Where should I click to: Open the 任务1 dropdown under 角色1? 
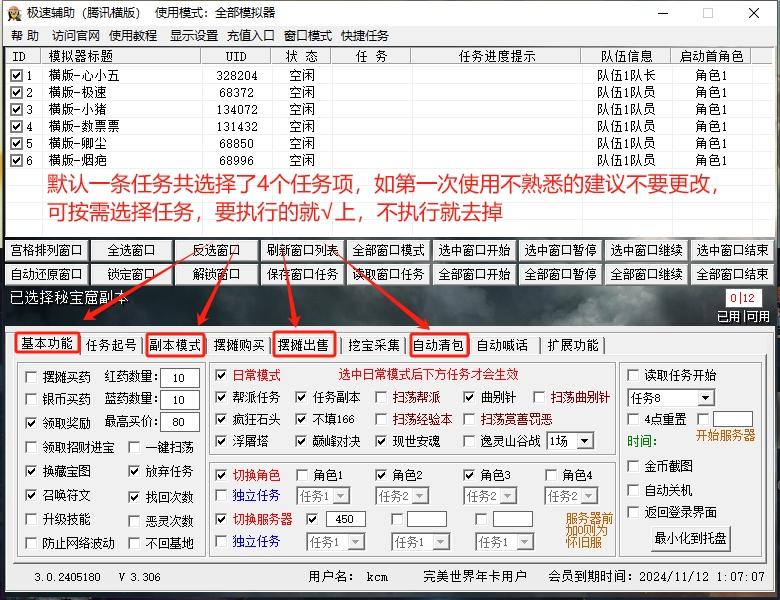[x=341, y=496]
